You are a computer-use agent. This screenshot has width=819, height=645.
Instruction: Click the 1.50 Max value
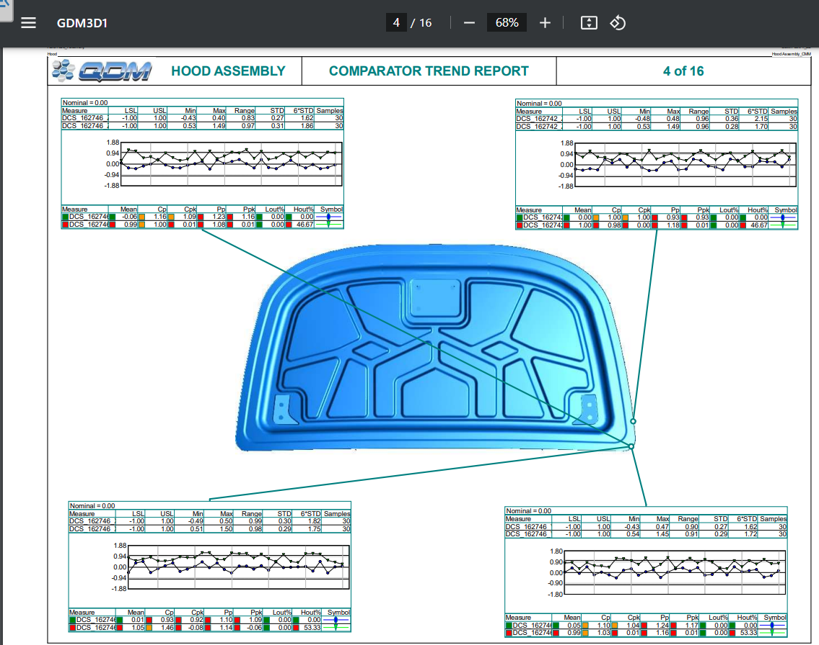pyautogui.click(x=226, y=529)
